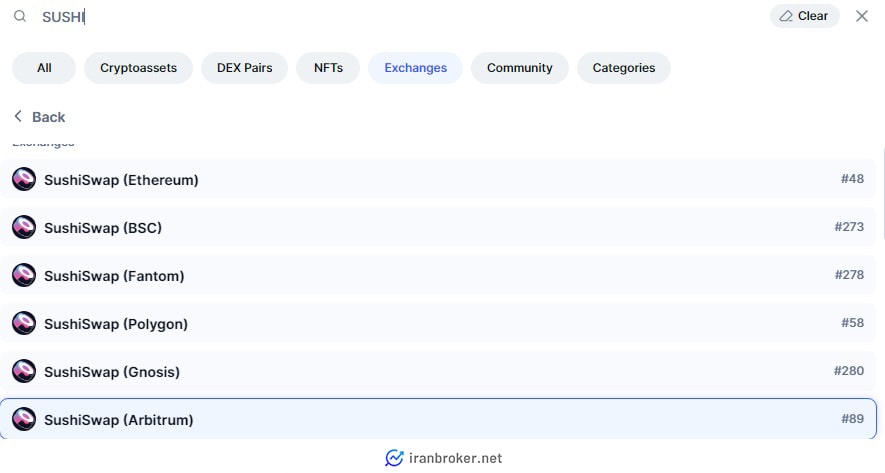Switch to the Cryptoassets filter
The height and width of the screenshot is (473, 885).
click(x=138, y=68)
